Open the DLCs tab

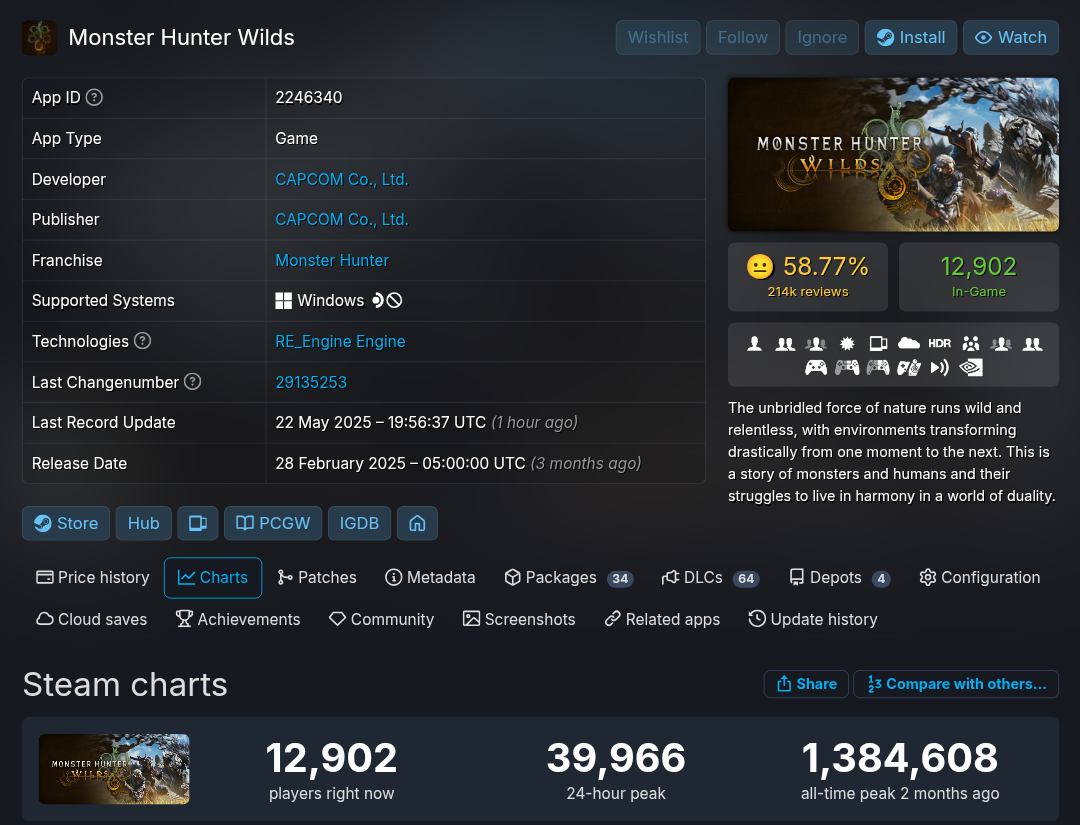(711, 578)
